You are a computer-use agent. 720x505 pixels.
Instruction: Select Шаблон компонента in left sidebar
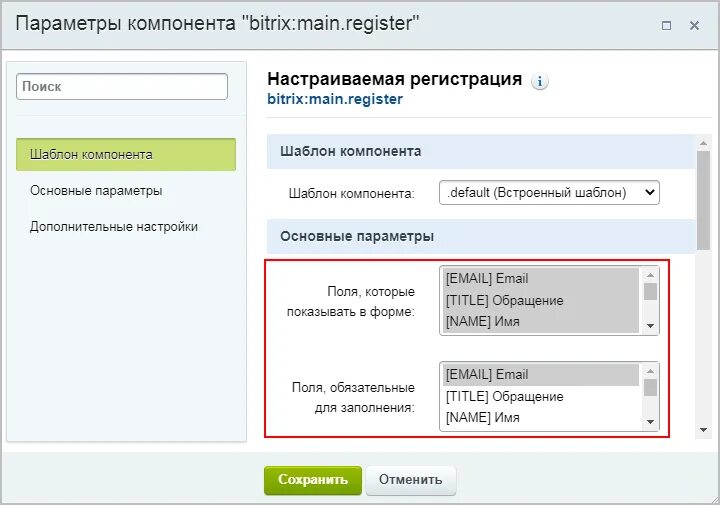pyautogui.click(x=126, y=154)
